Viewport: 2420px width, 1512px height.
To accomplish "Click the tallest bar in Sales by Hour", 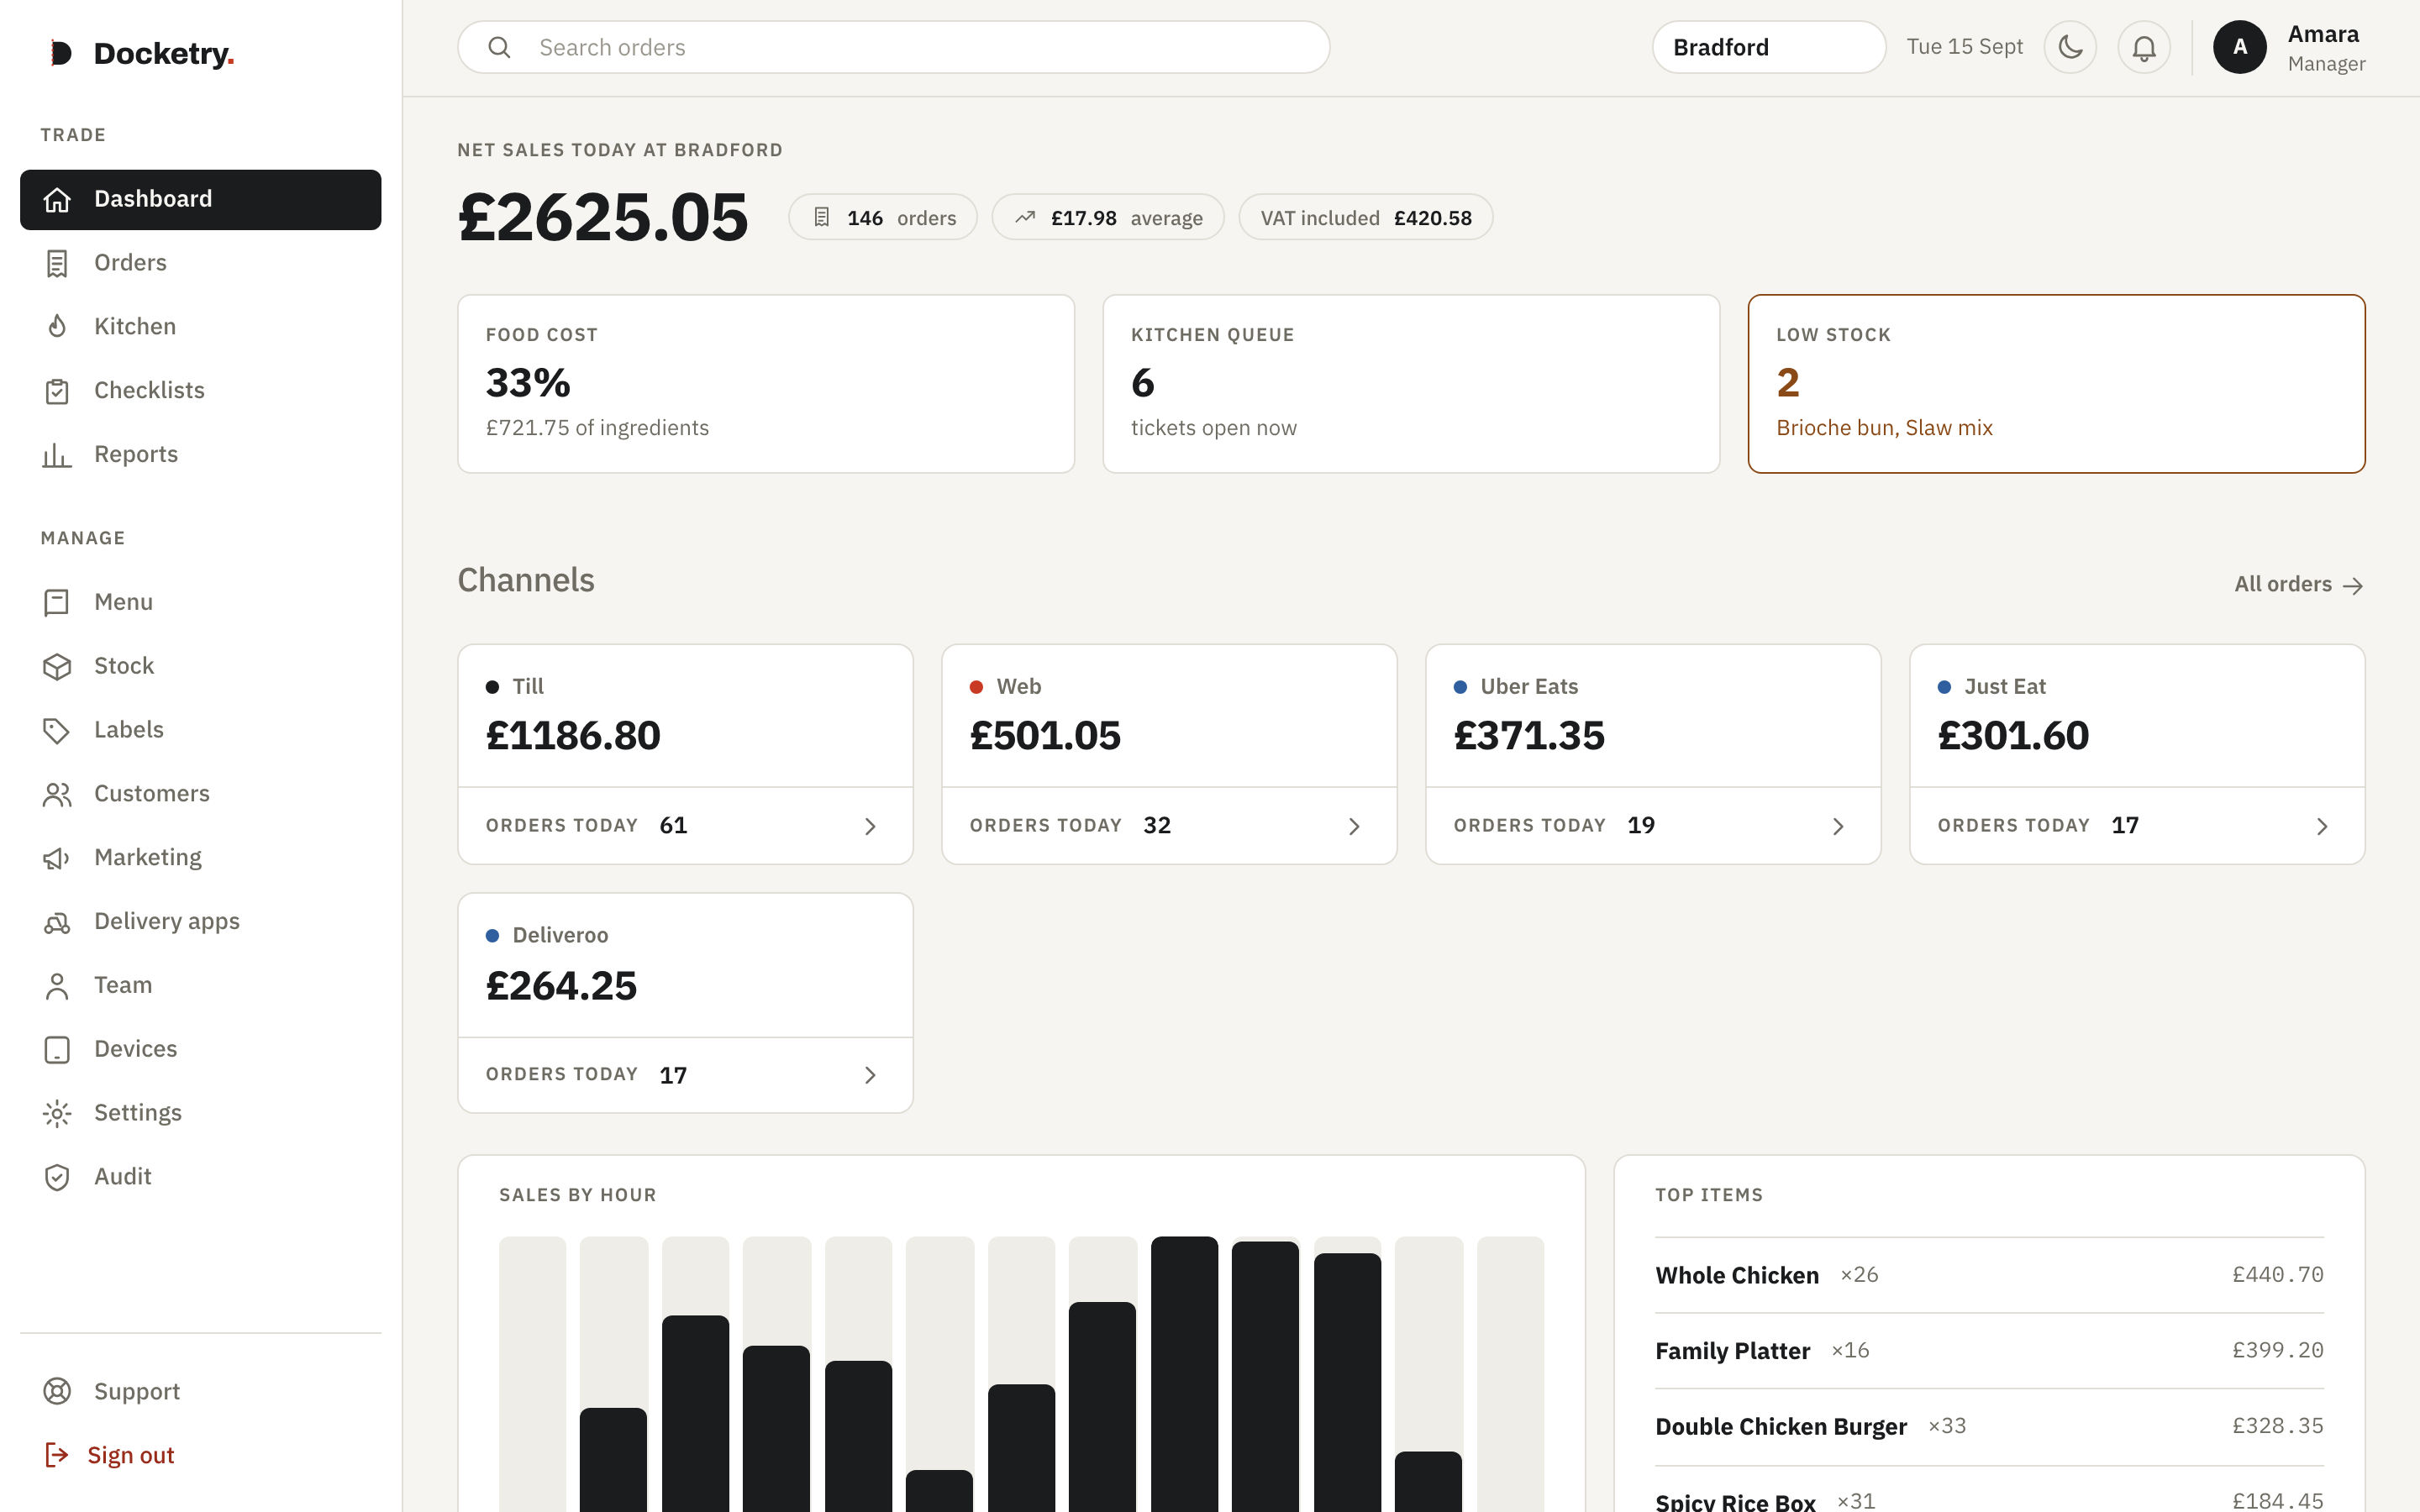I will pos(1184,1374).
